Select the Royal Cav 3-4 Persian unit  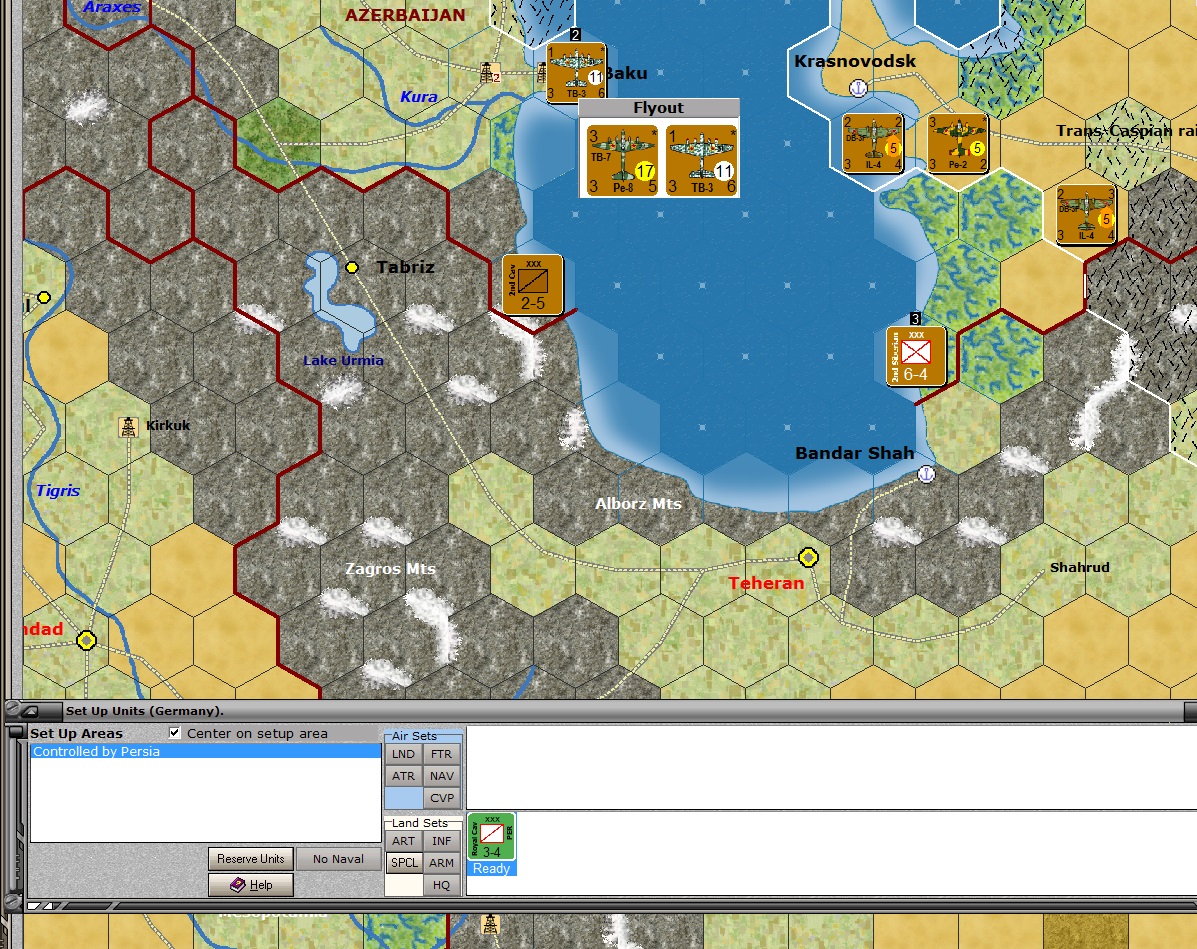pos(492,837)
